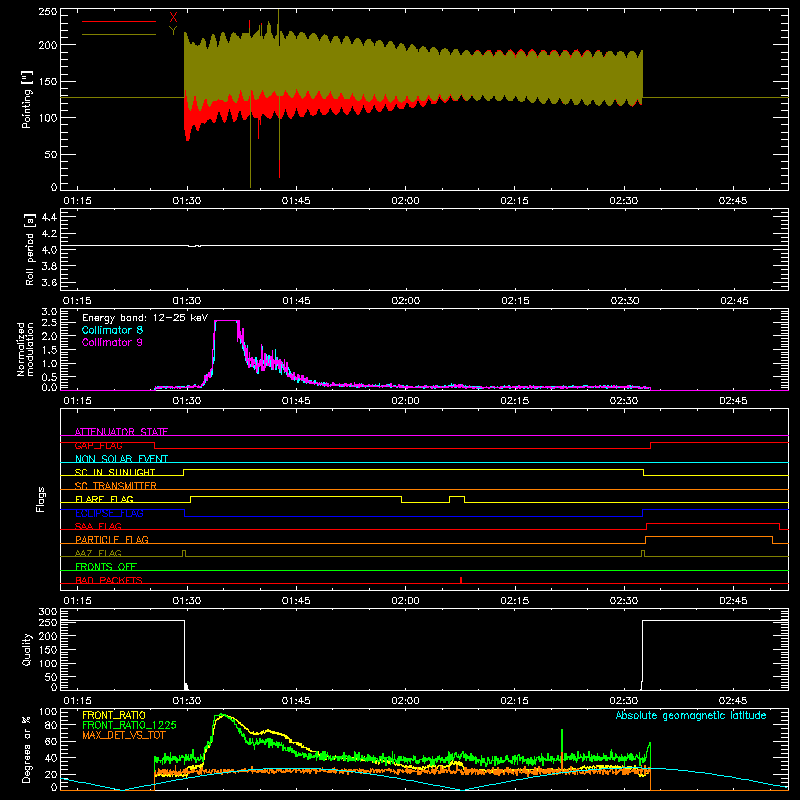800x800 pixels.
Task: Click the FRONT_RATIO legend entry
Action: (114, 715)
